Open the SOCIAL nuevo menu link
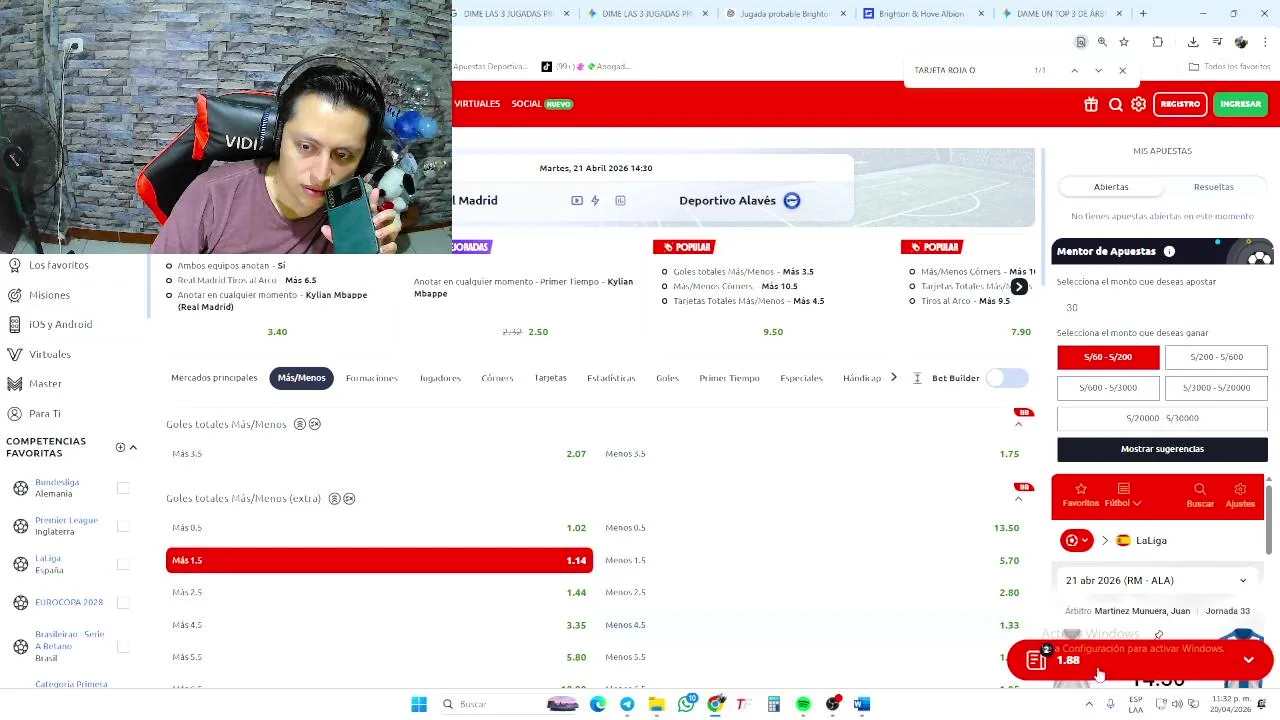The width and height of the screenshot is (1280, 720). 541,104
